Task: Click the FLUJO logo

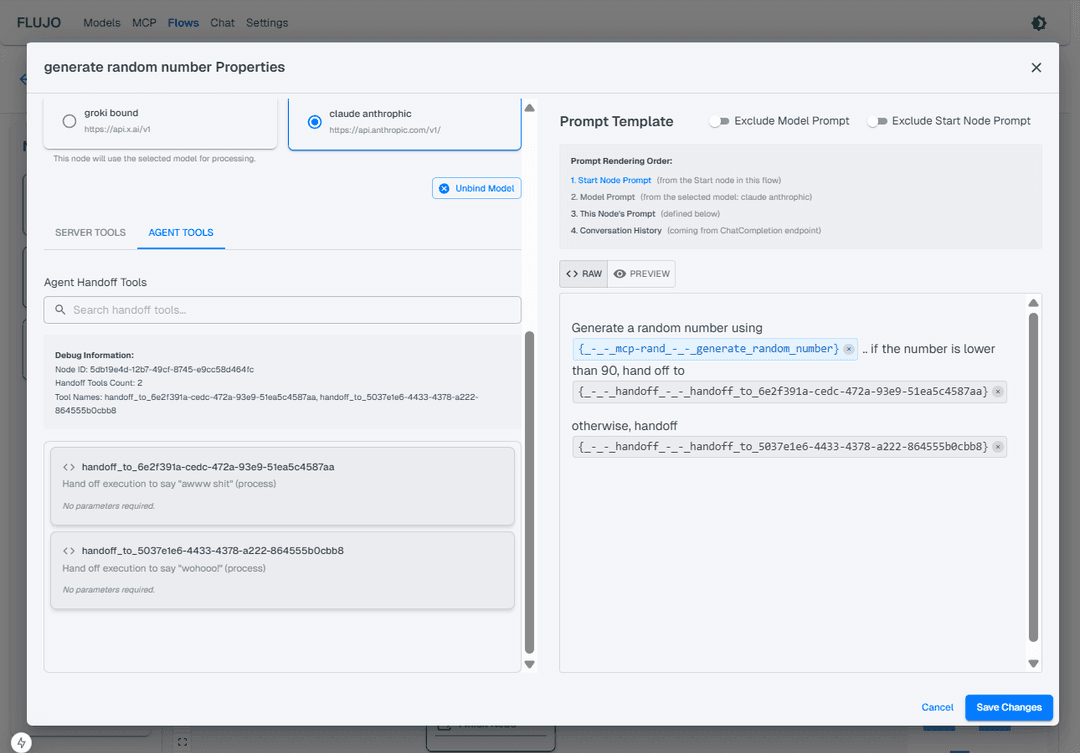Action: click(x=39, y=23)
